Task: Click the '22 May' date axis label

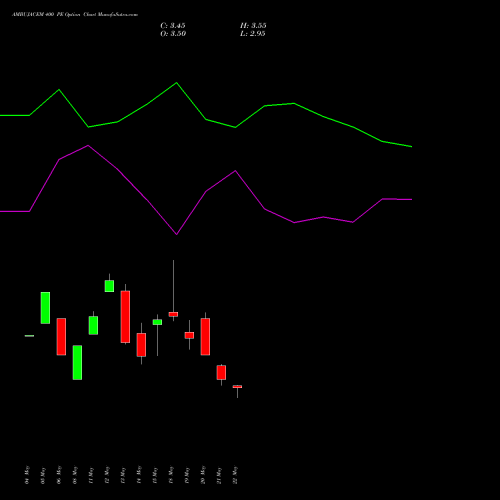Action: [235, 475]
